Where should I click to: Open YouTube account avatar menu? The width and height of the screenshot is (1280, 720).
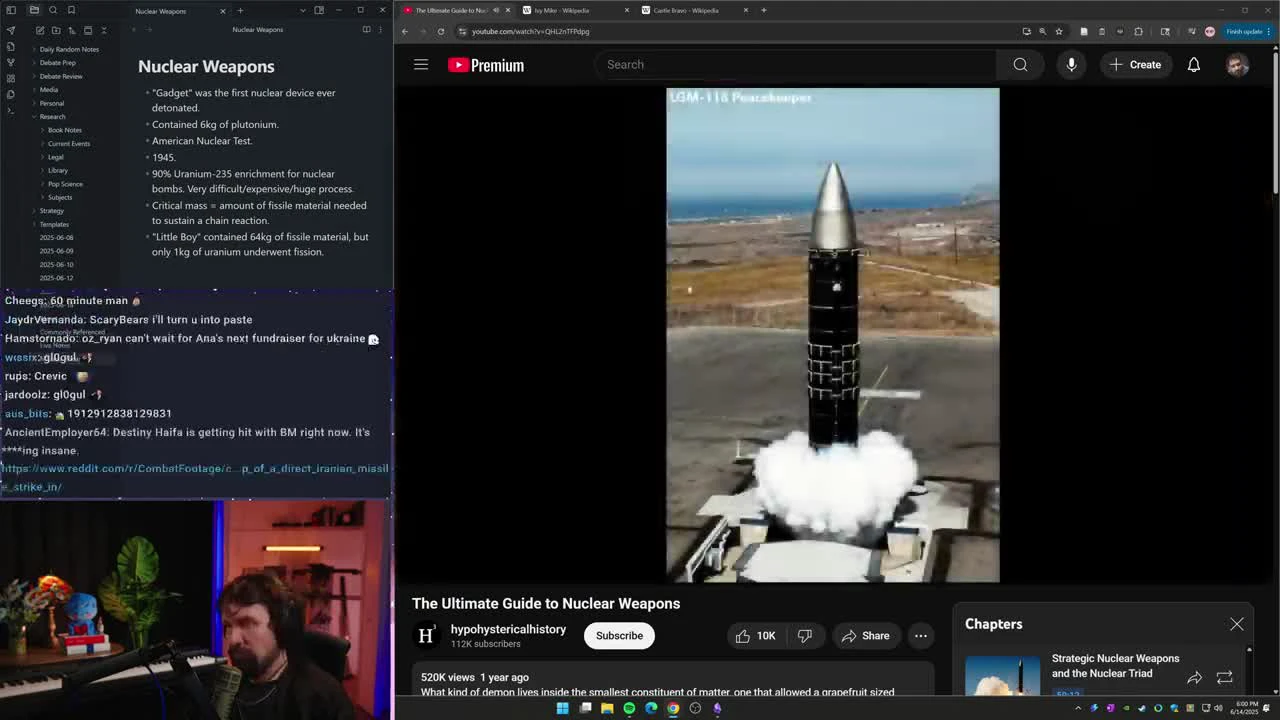(1238, 65)
